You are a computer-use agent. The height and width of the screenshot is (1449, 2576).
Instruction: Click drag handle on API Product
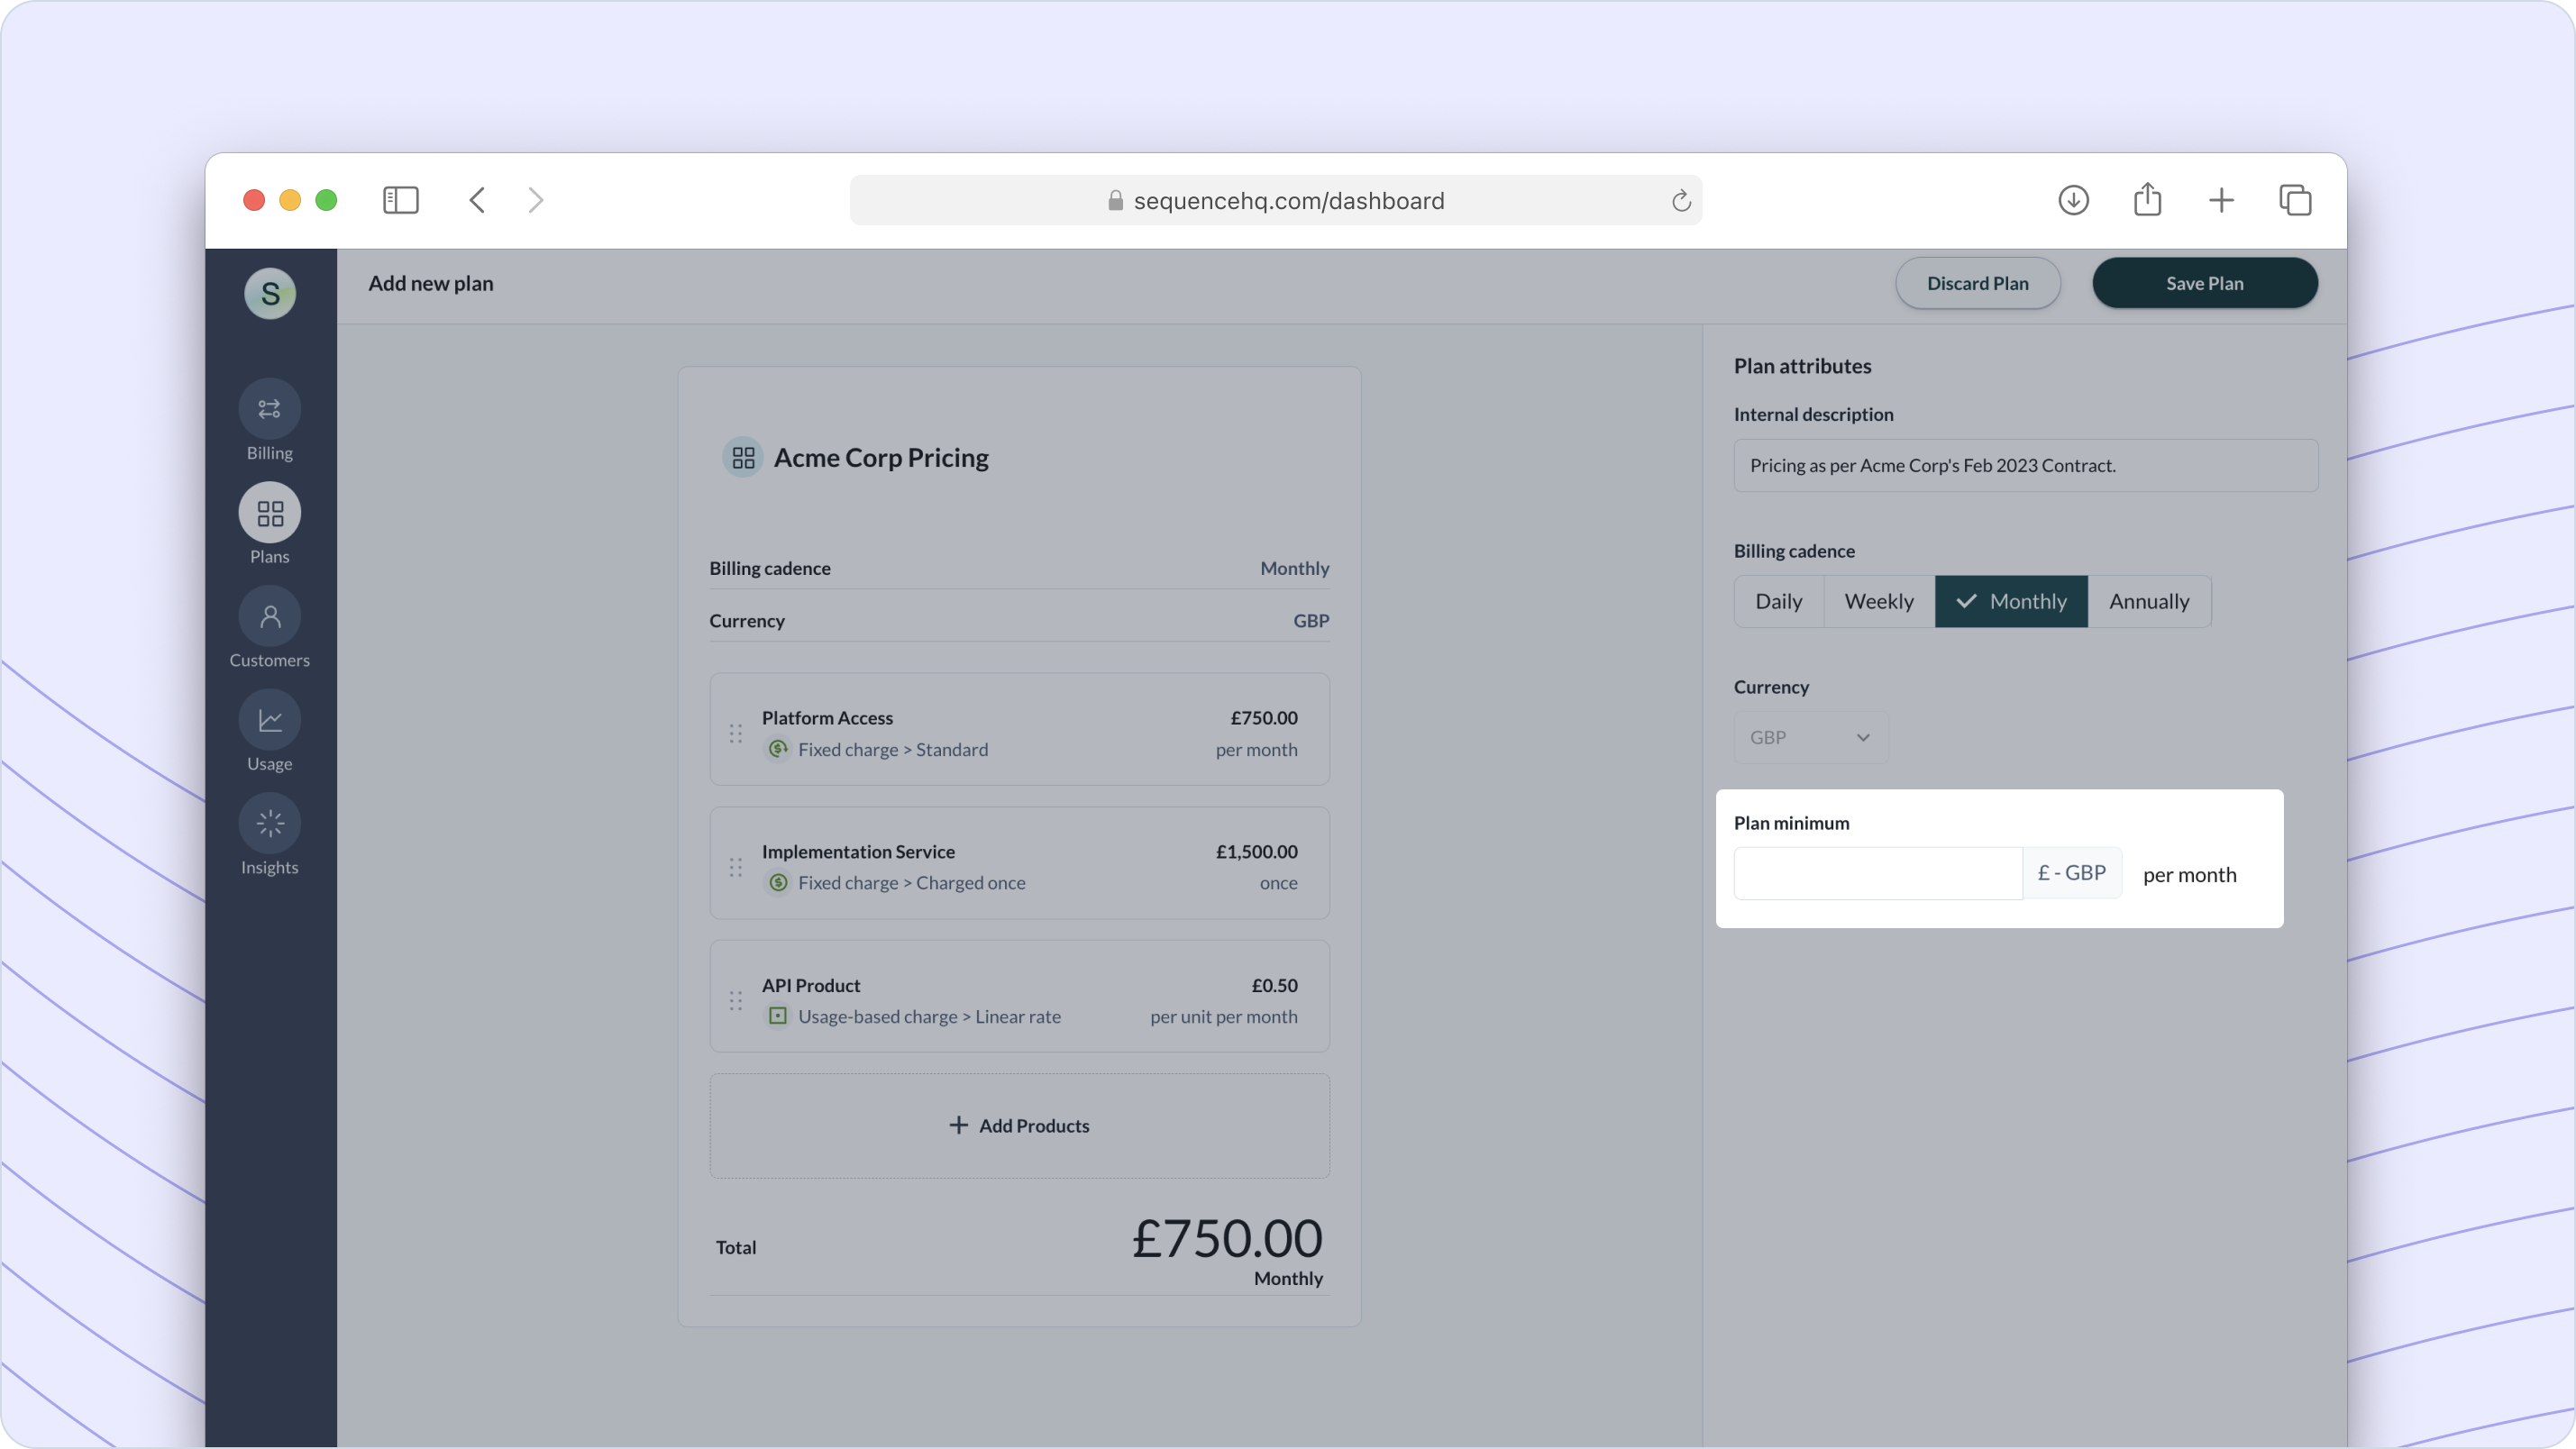click(735, 1000)
